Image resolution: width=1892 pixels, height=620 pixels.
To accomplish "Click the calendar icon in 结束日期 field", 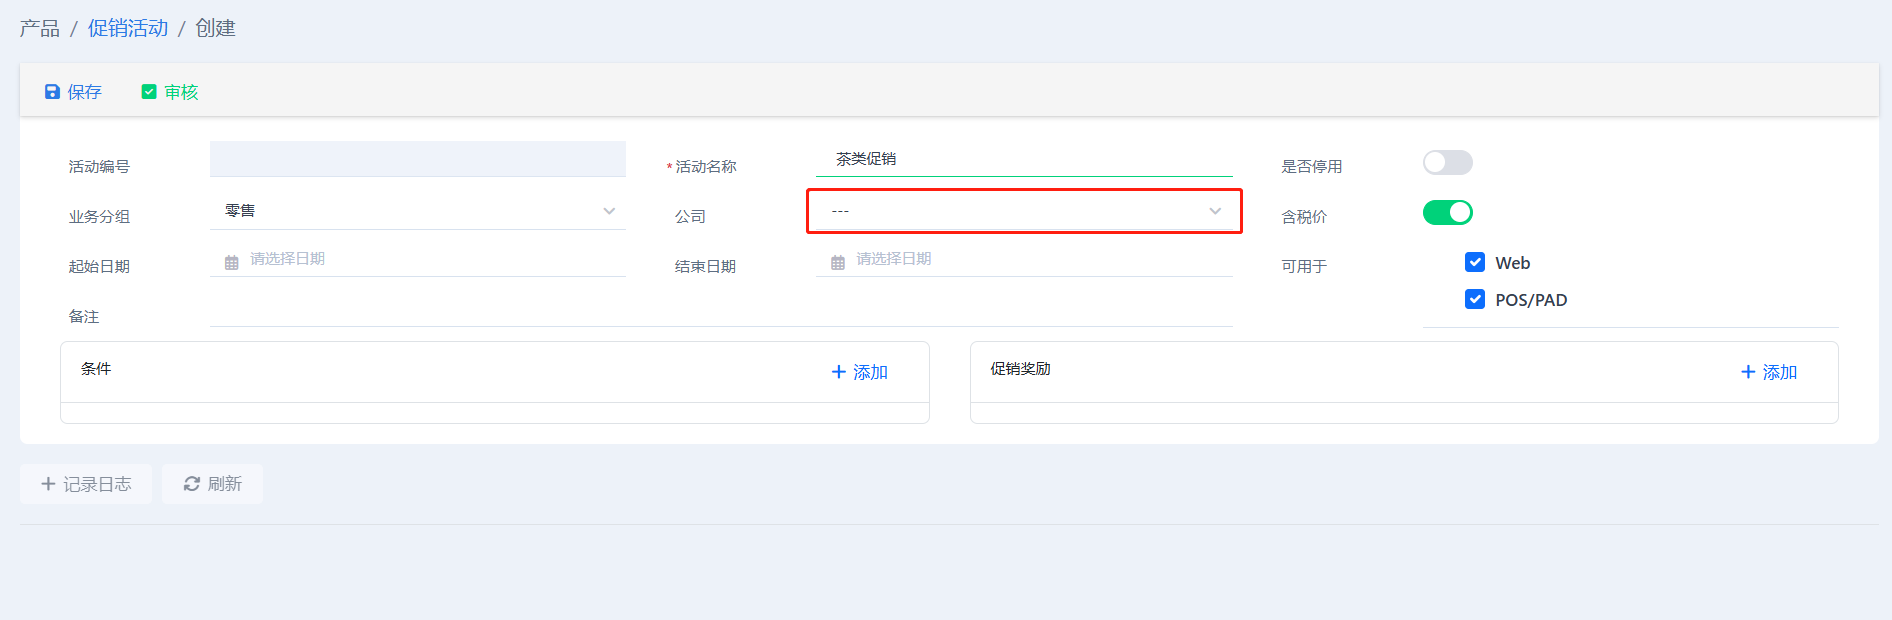I will [x=838, y=262].
